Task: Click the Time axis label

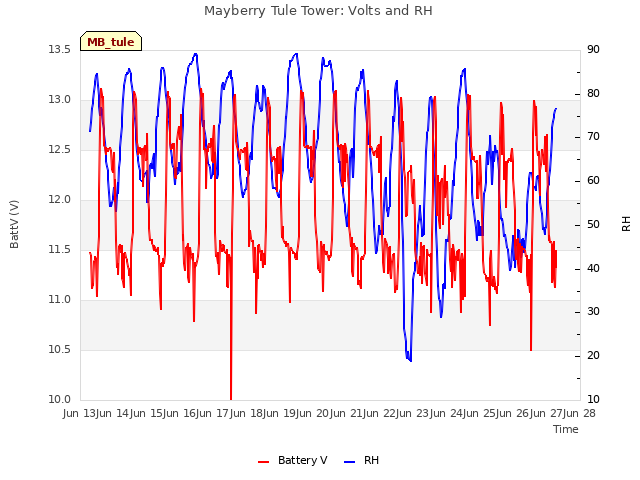Action: point(566,429)
